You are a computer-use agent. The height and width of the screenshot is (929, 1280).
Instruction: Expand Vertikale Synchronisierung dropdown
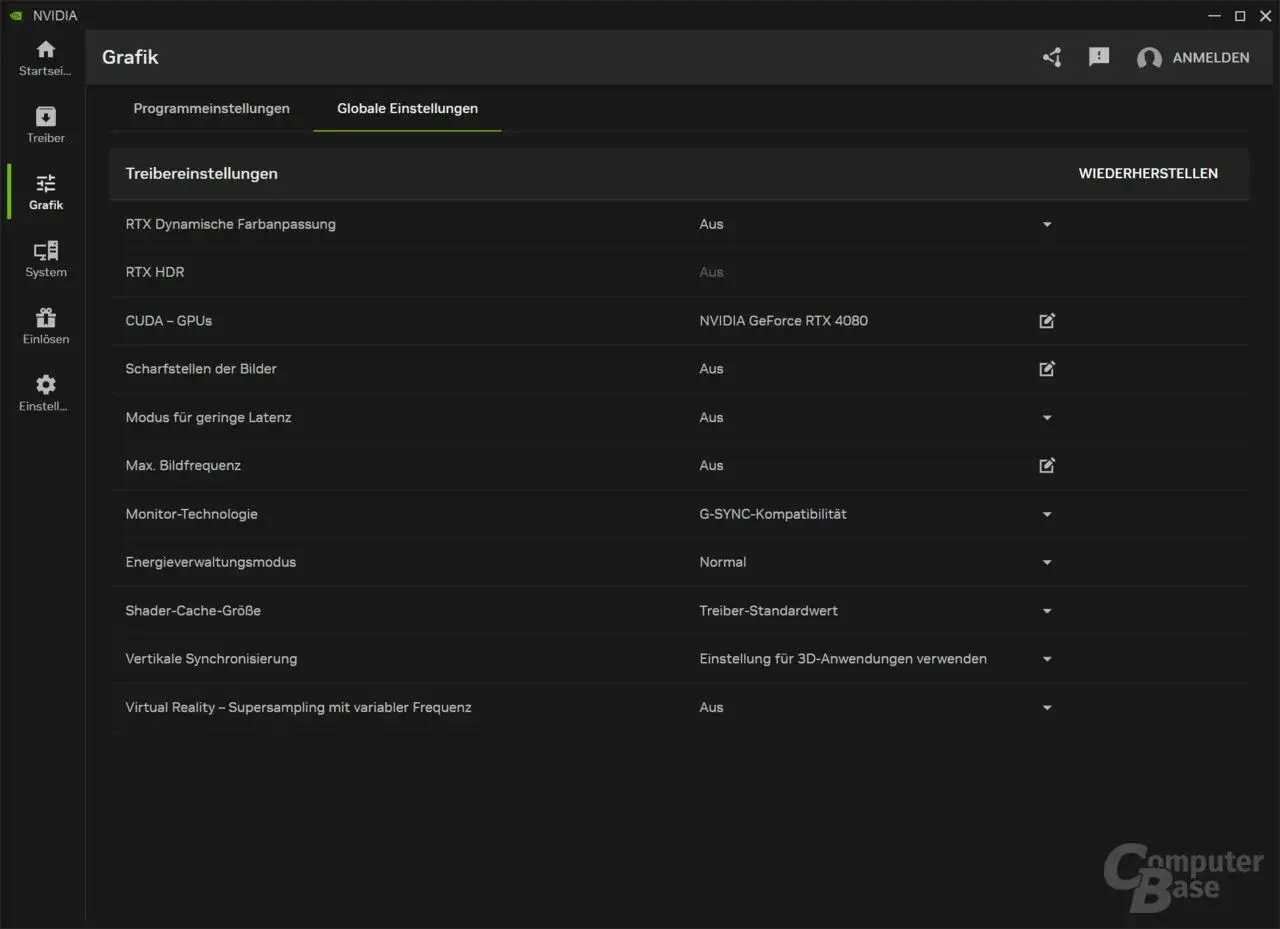tap(1047, 660)
